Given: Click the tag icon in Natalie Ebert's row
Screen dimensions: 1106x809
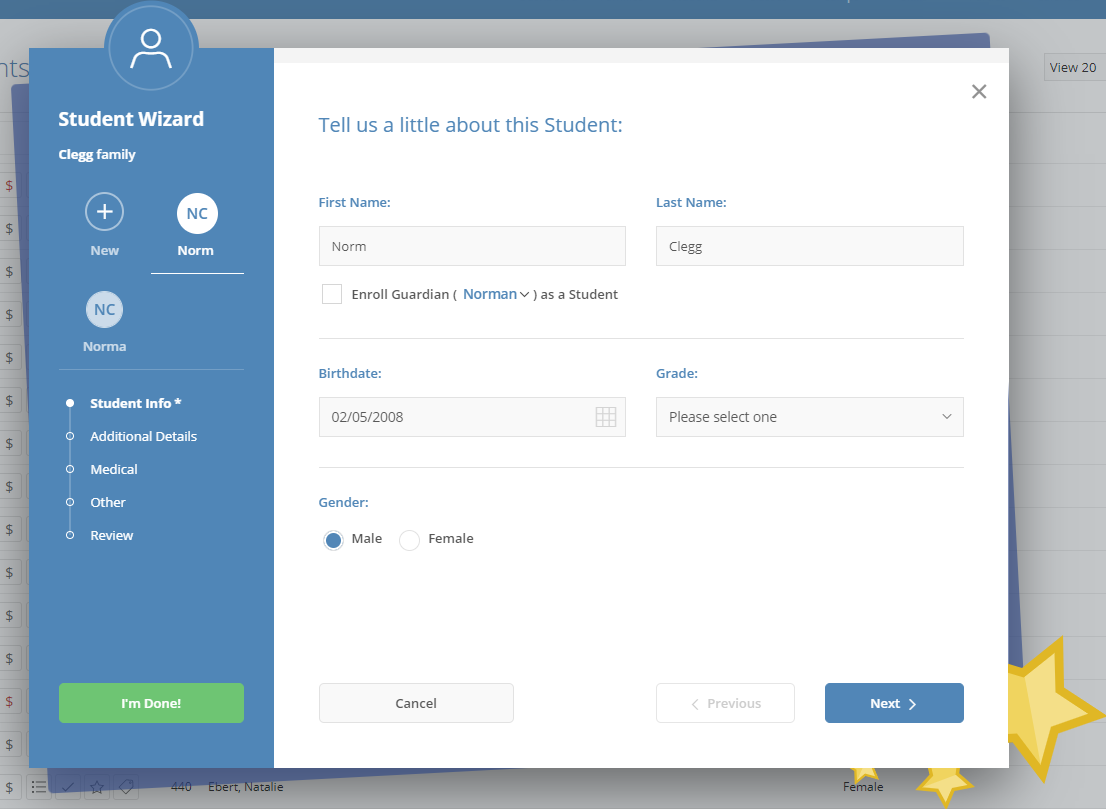Looking at the screenshot, I should pos(126,787).
